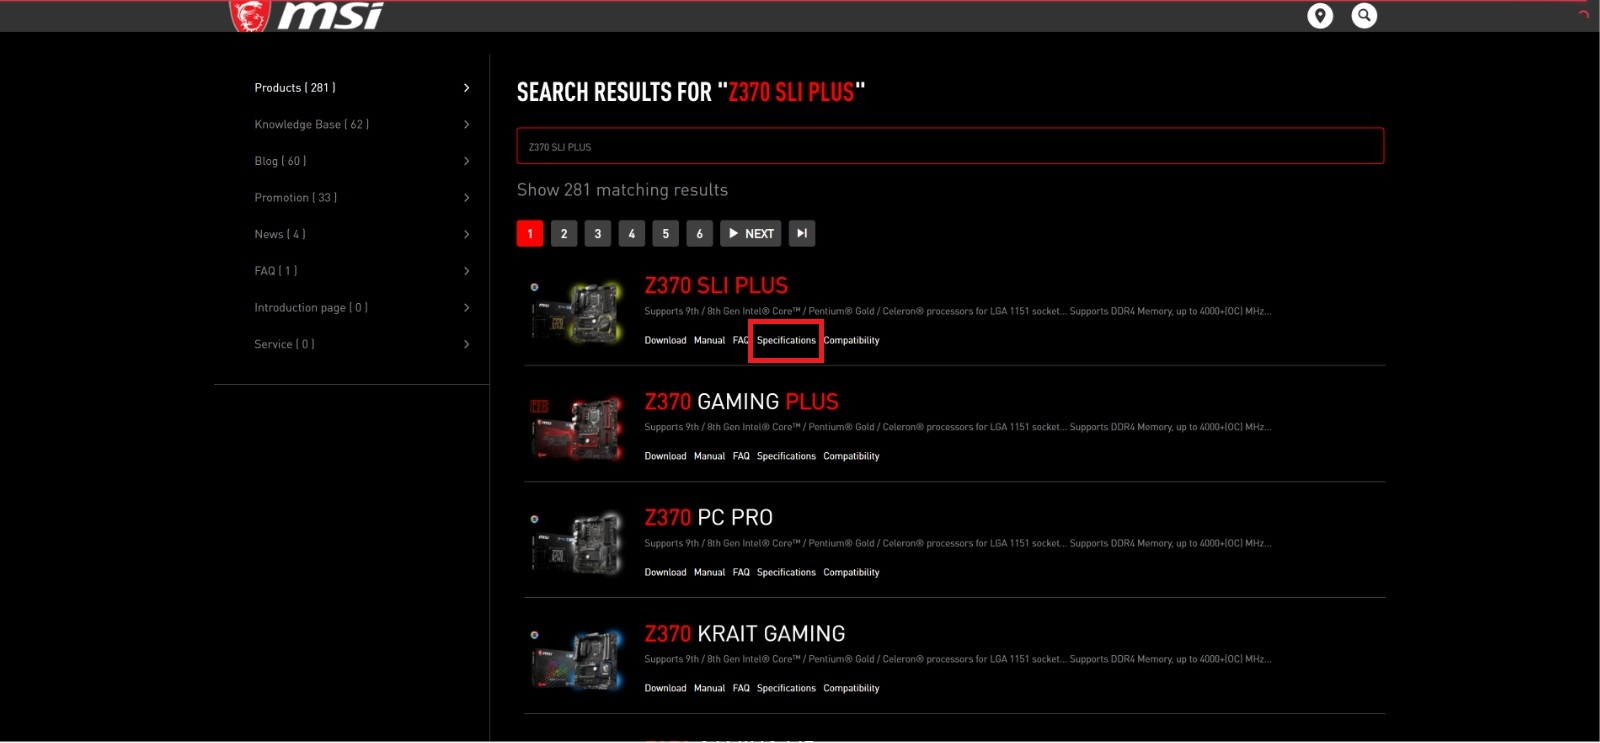Open the search magnifier icon in header
1600x743 pixels.
click(x=1364, y=16)
